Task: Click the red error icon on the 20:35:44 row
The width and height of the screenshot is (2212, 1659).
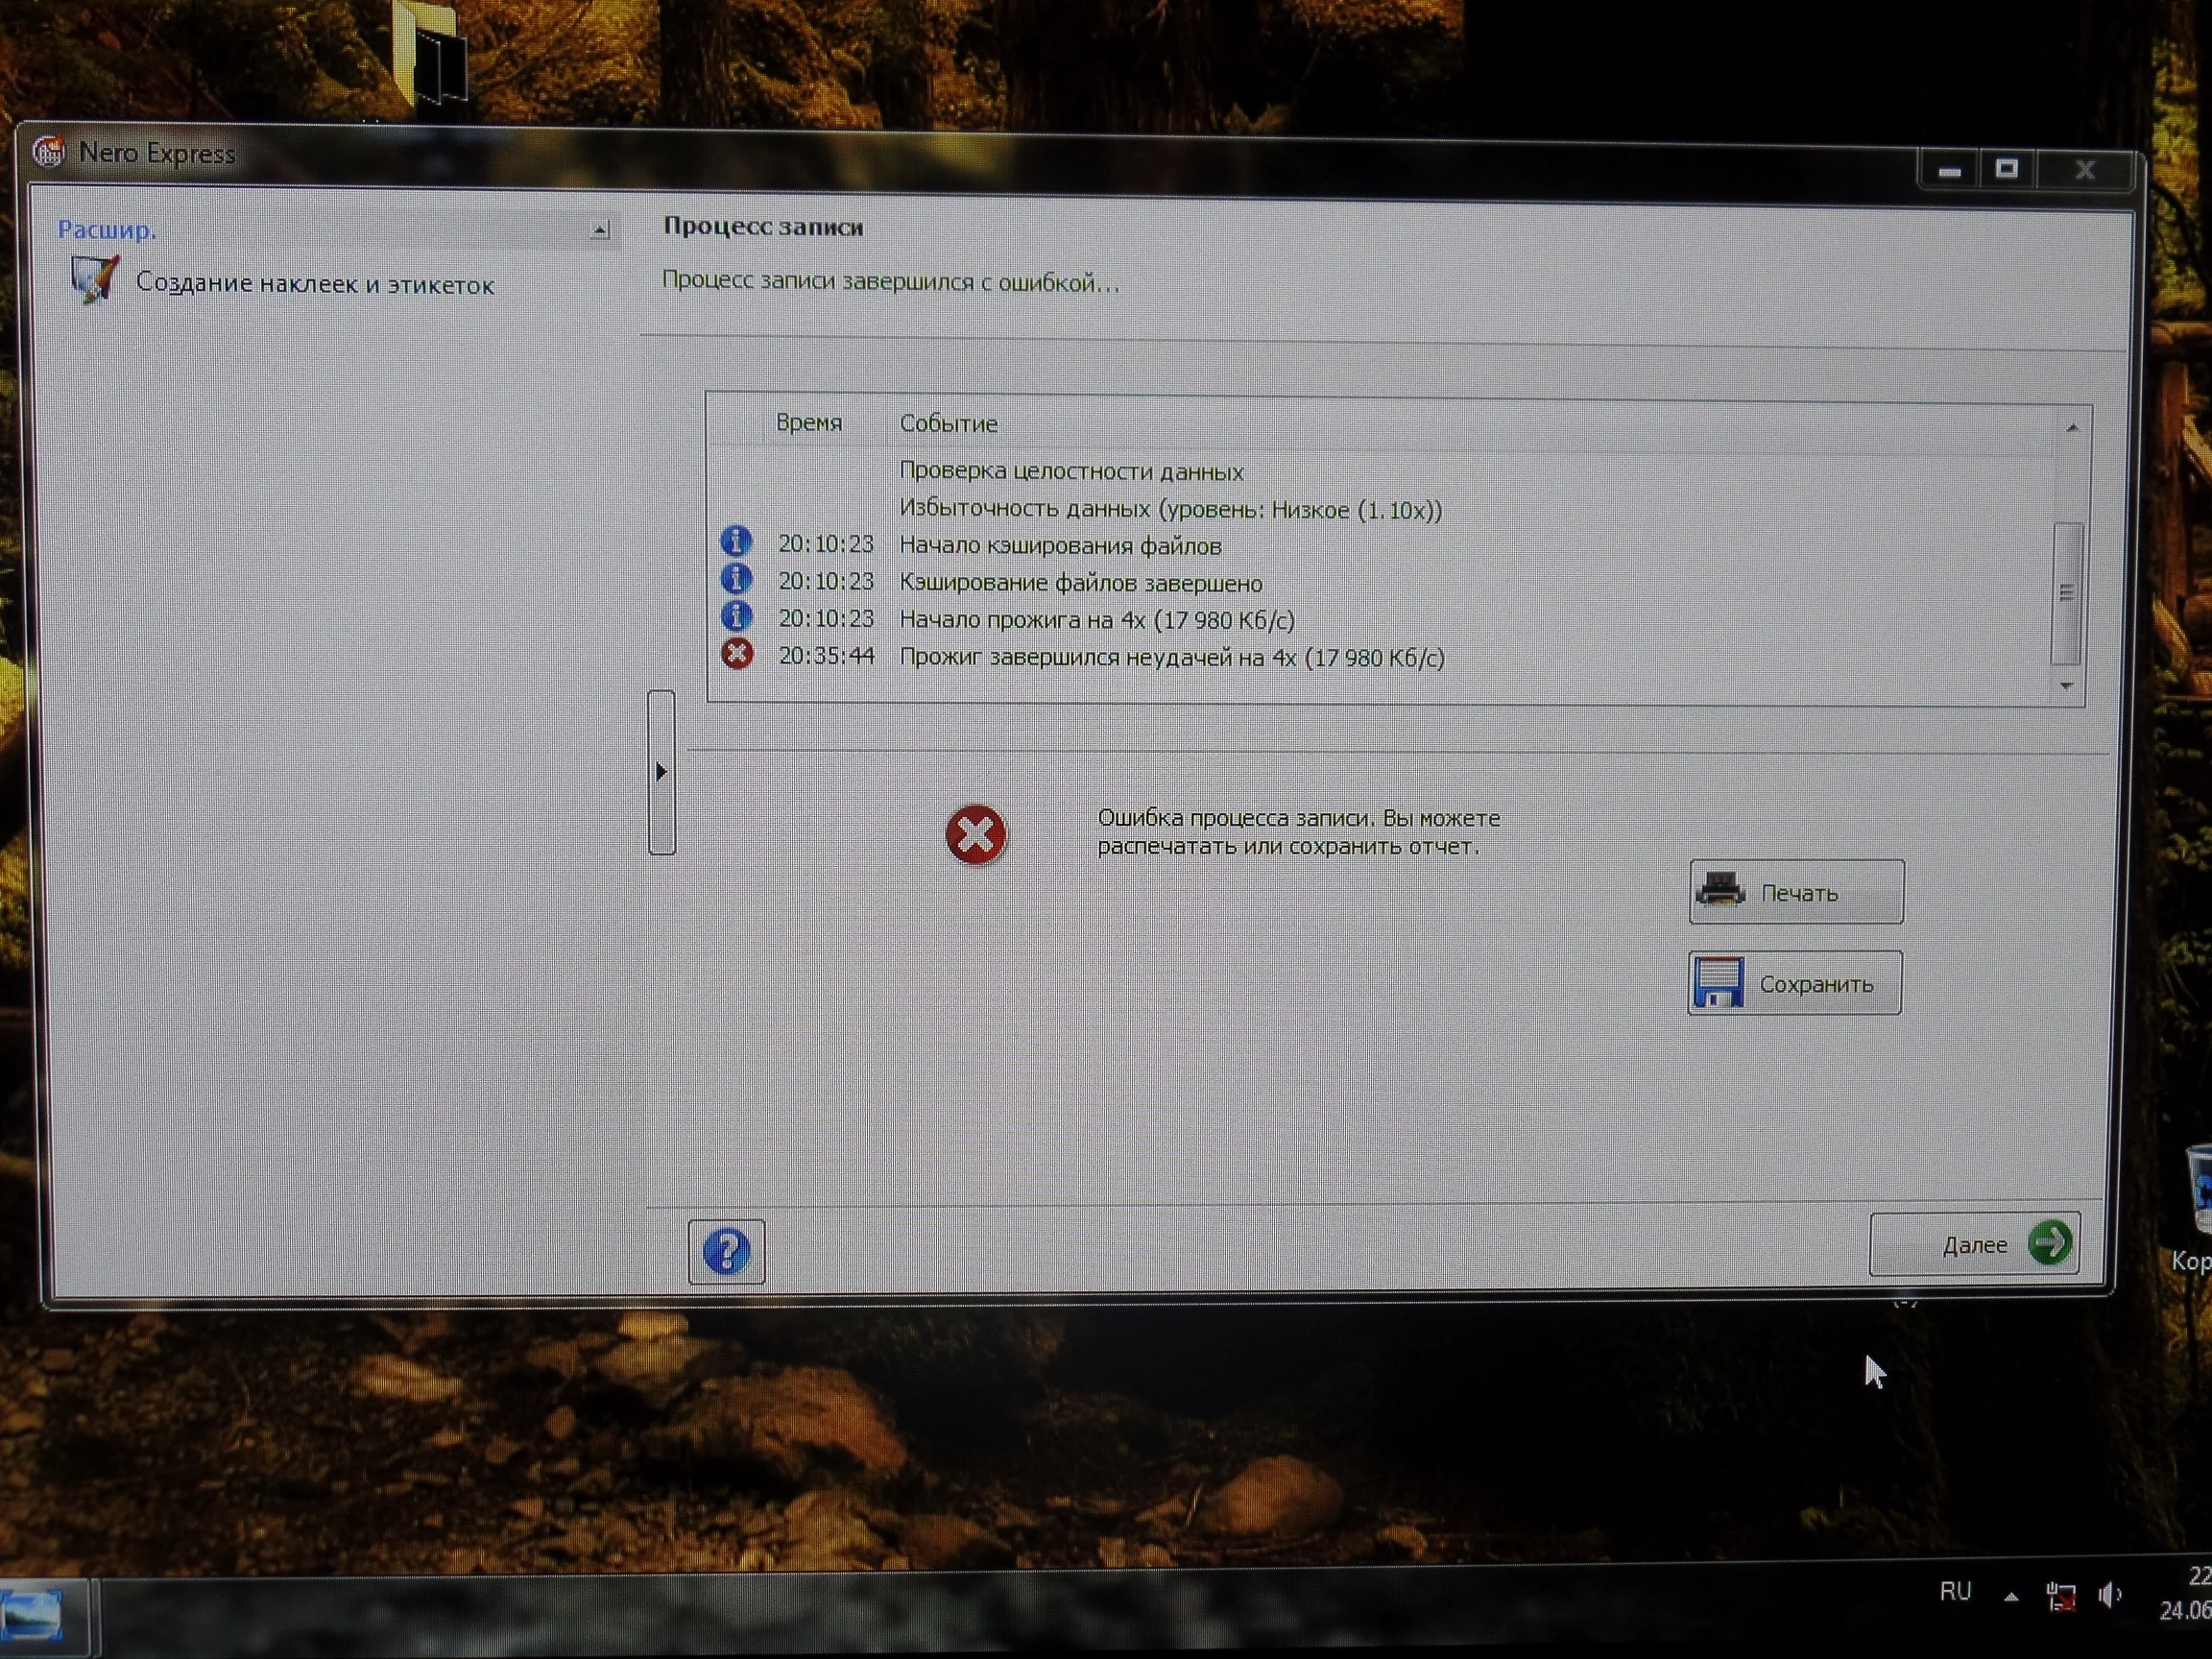Action: (737, 654)
